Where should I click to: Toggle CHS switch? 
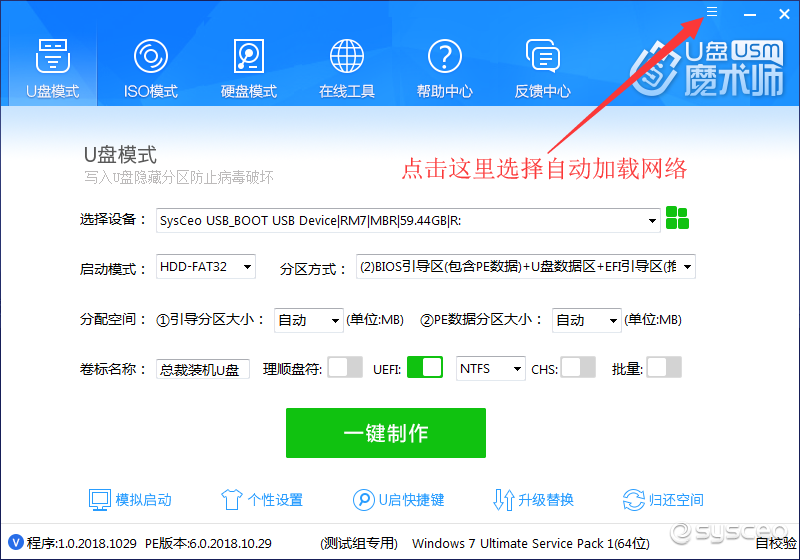(578, 367)
